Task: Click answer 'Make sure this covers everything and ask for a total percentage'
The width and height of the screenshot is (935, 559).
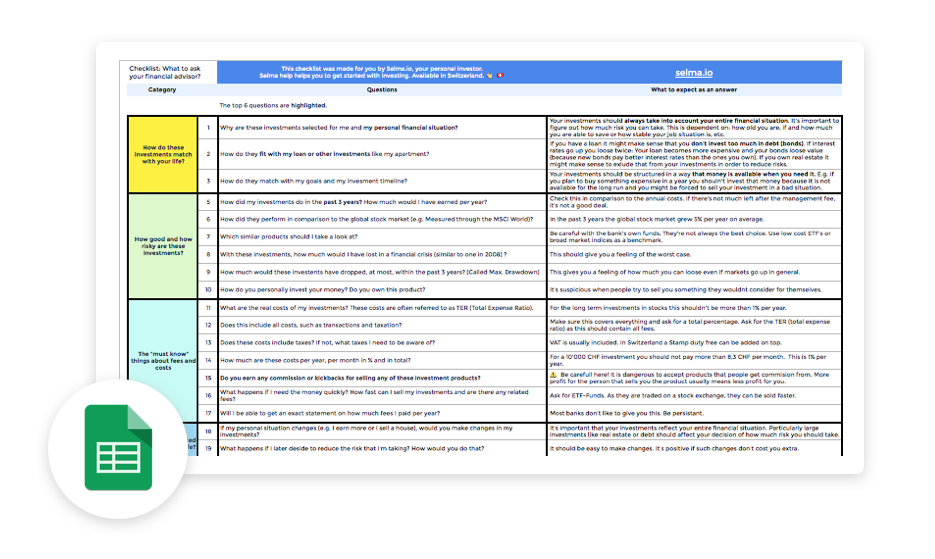Action: click(x=694, y=325)
